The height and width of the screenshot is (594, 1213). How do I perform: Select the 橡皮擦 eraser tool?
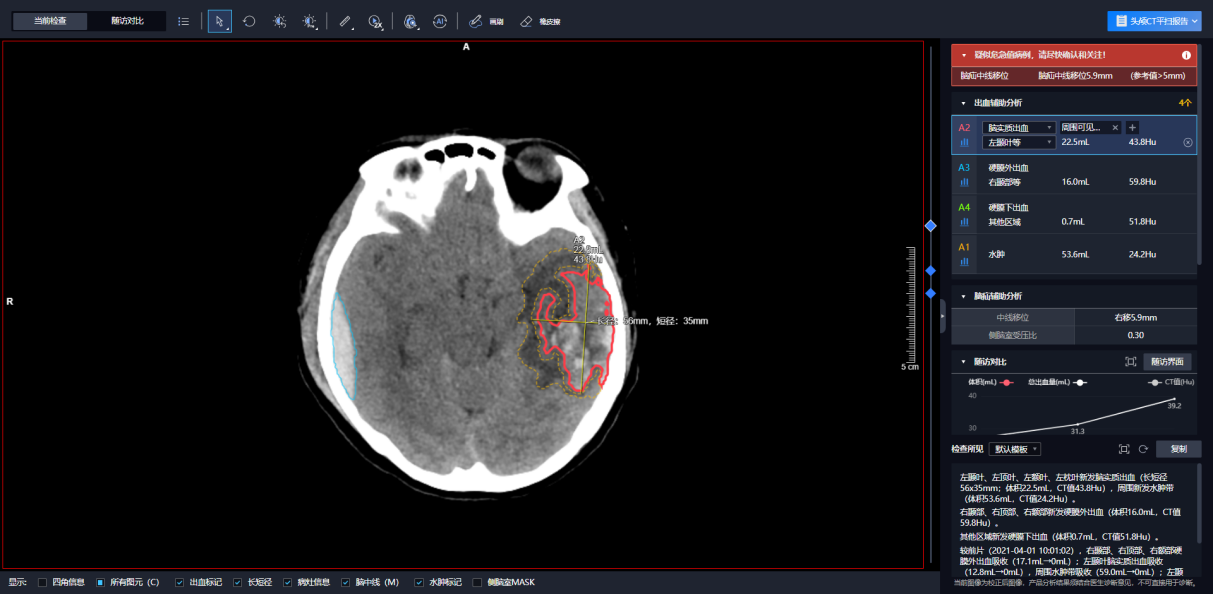click(540, 21)
